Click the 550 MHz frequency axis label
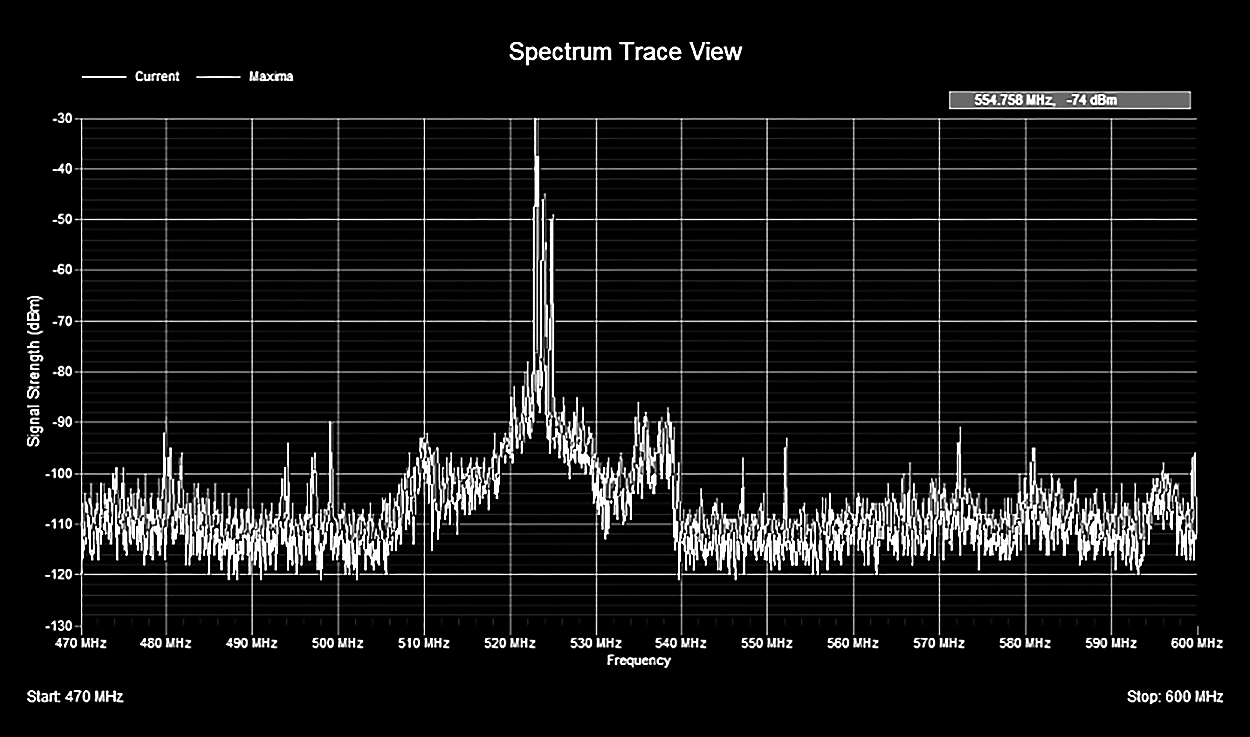This screenshot has width=1250, height=737. (767, 643)
